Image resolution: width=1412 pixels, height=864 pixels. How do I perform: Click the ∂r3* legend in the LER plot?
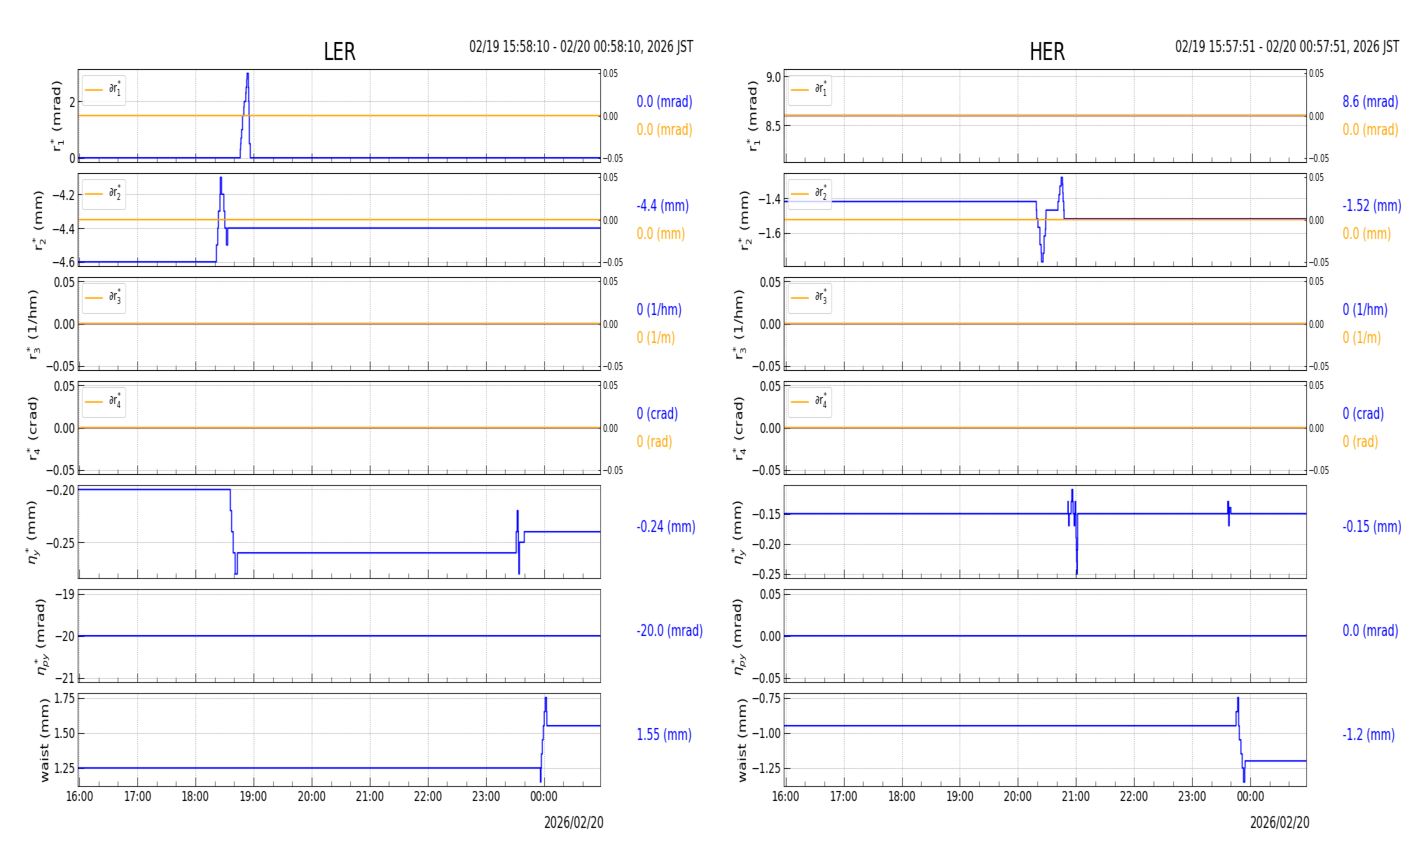(x=104, y=298)
